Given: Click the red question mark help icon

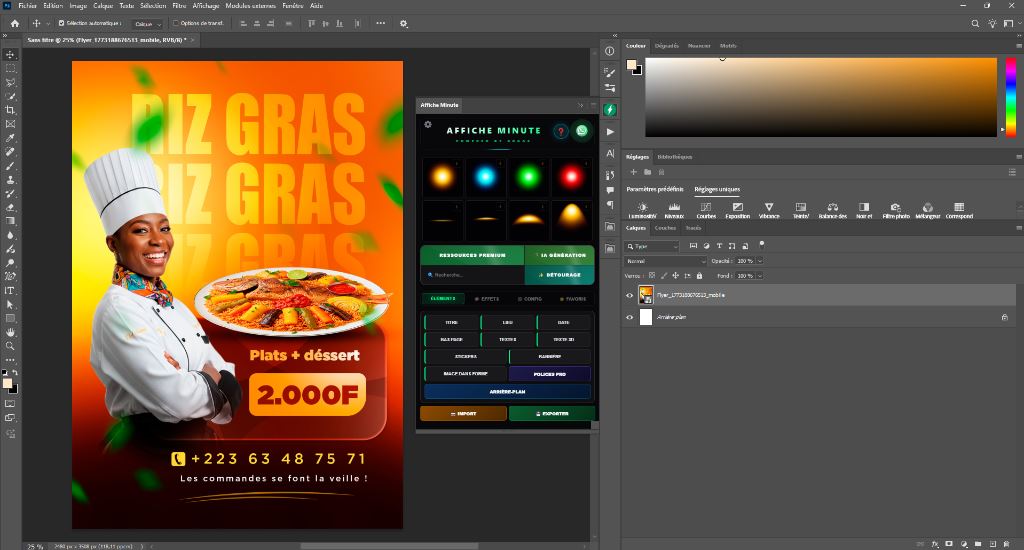Looking at the screenshot, I should (x=560, y=131).
